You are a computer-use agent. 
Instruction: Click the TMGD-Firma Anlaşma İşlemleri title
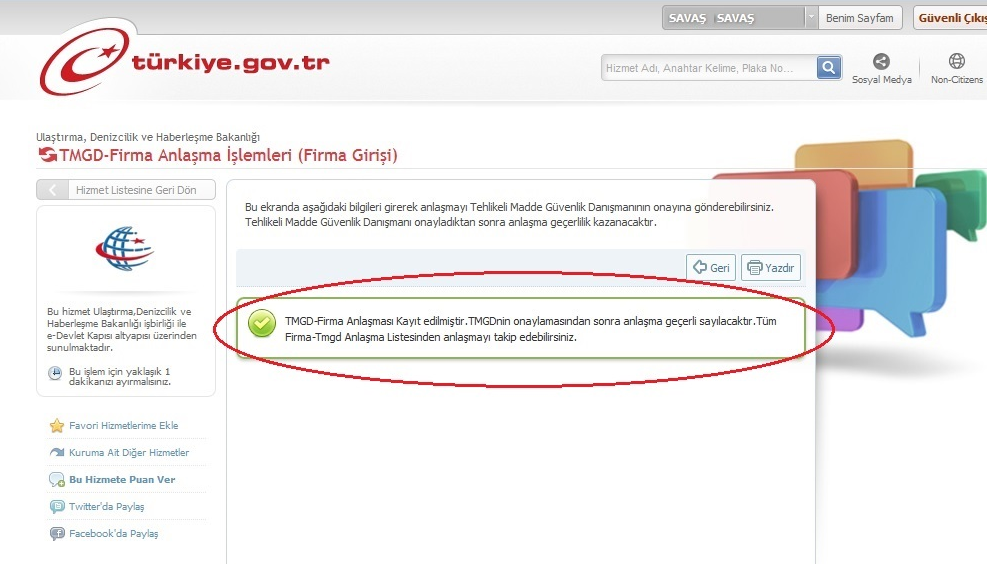click(x=228, y=155)
